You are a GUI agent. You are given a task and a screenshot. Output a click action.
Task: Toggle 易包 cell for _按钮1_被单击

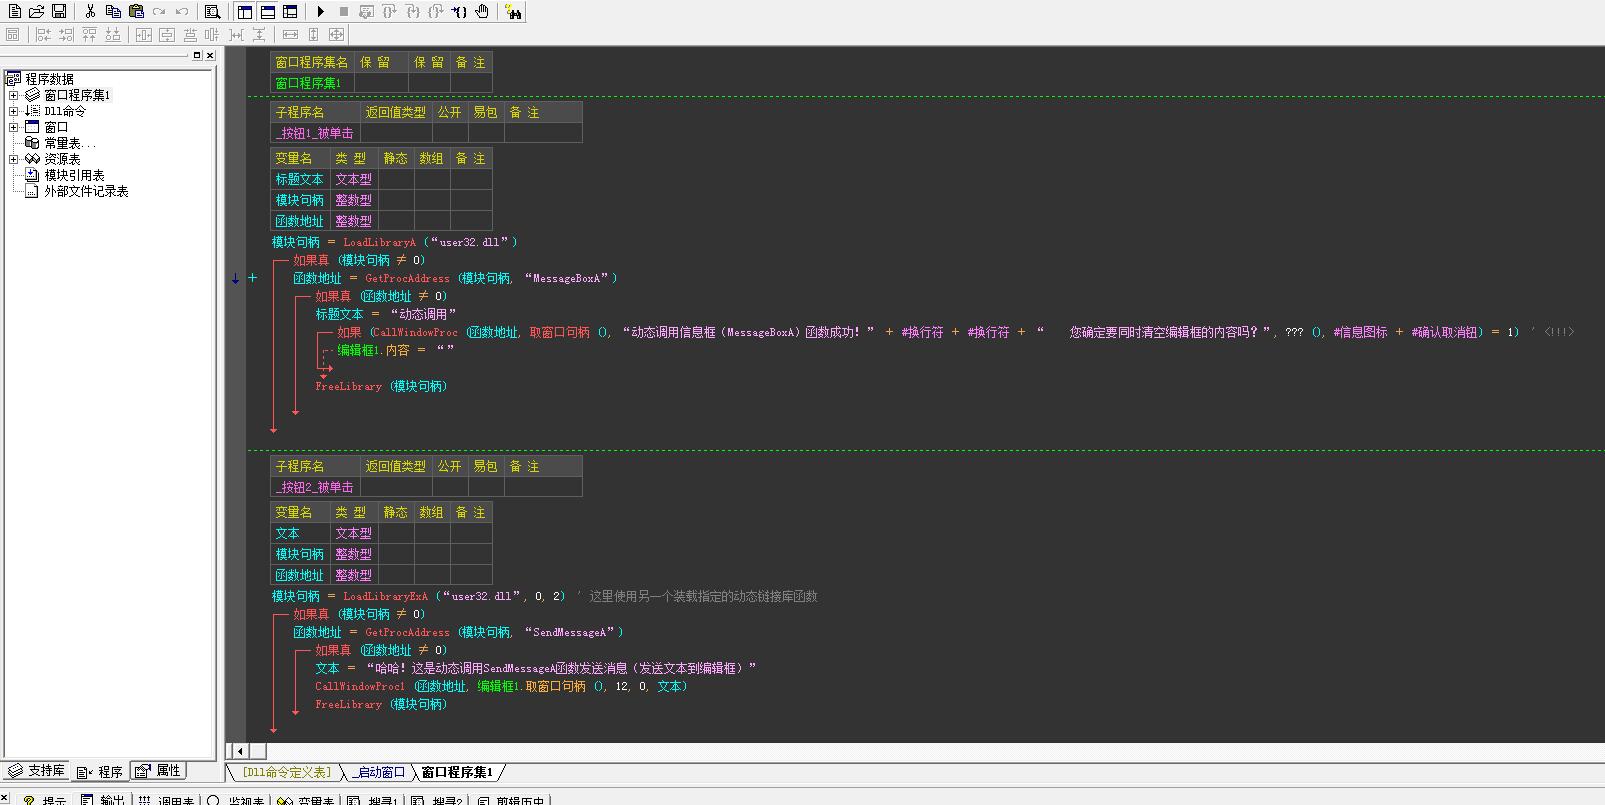point(485,133)
